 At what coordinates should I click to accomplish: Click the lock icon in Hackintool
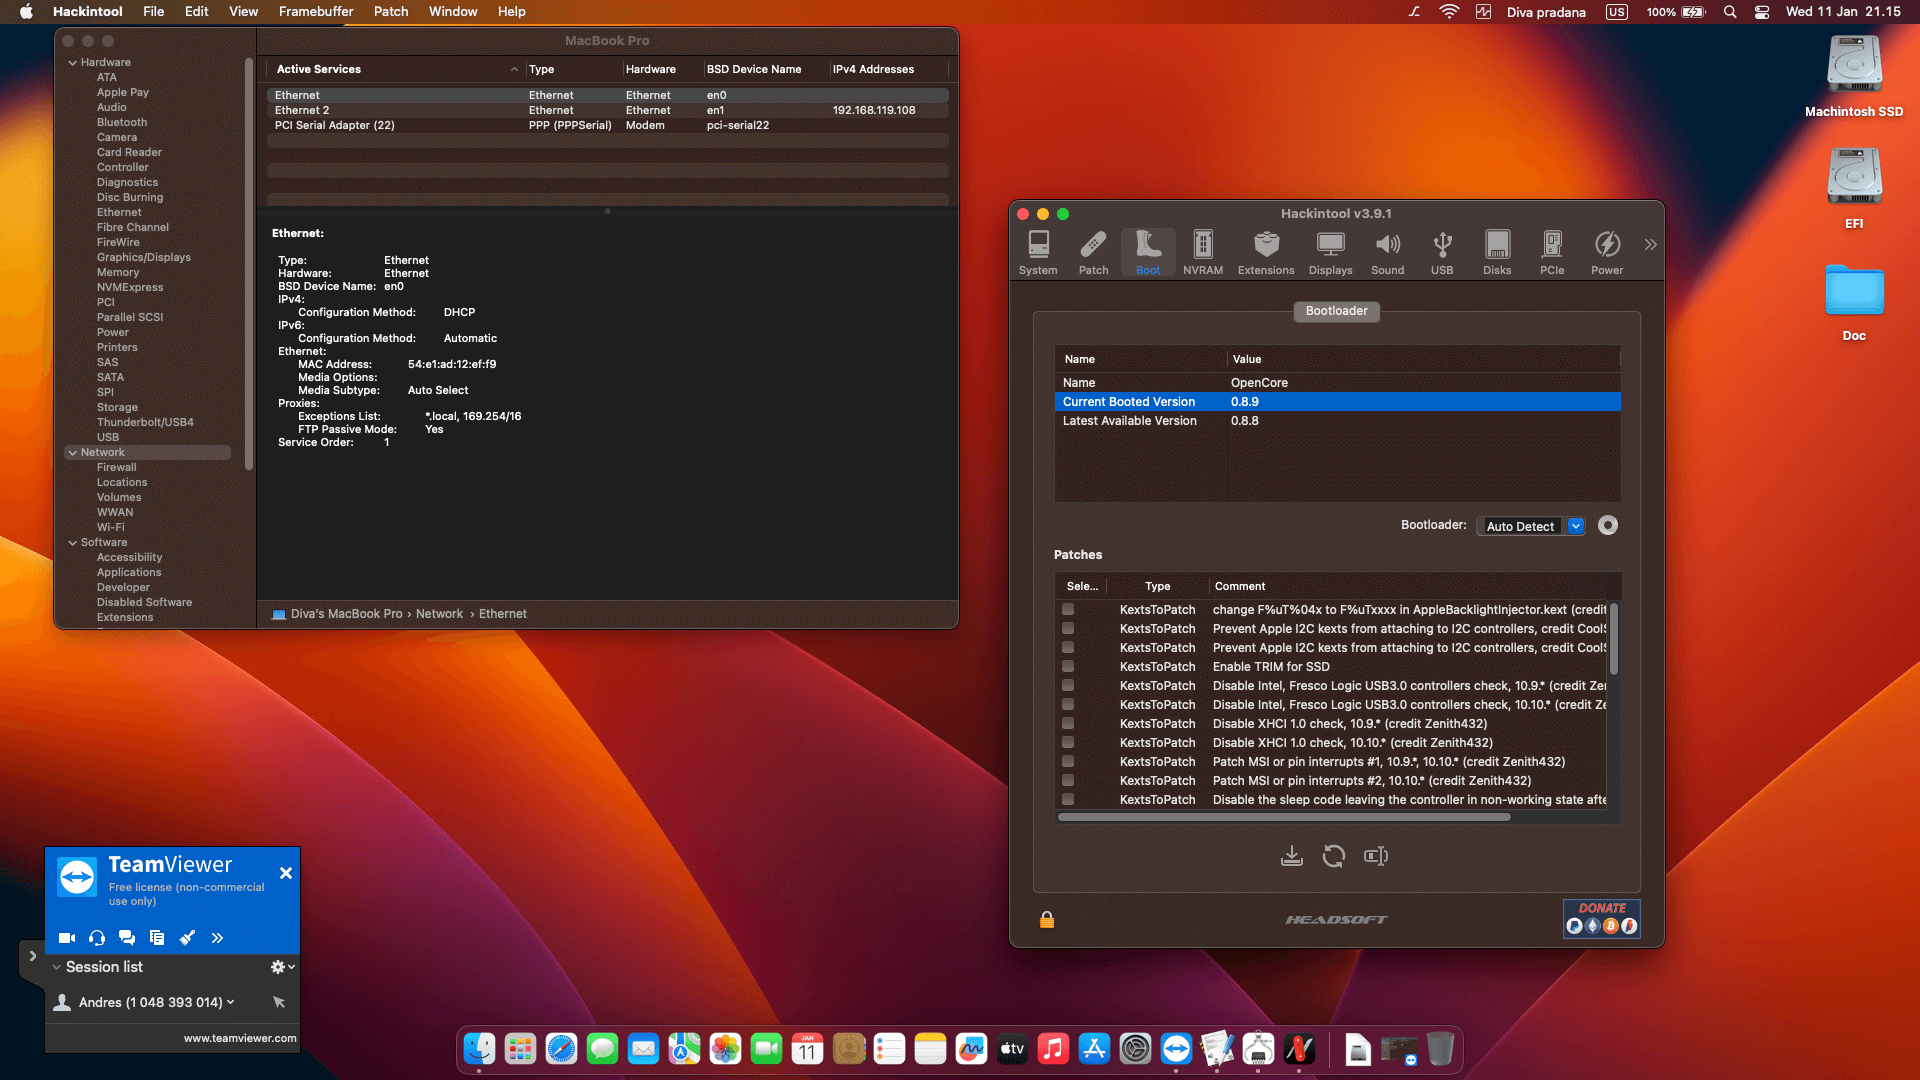click(x=1046, y=920)
